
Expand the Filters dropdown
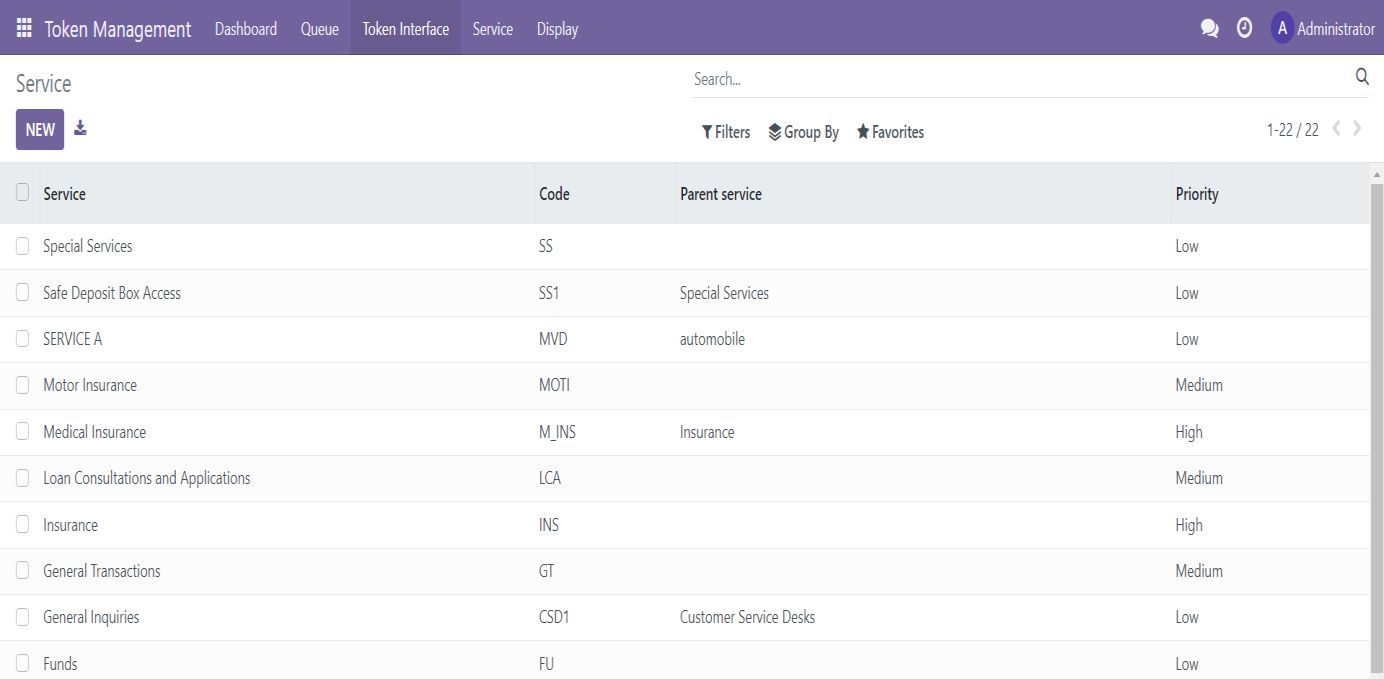(x=726, y=132)
